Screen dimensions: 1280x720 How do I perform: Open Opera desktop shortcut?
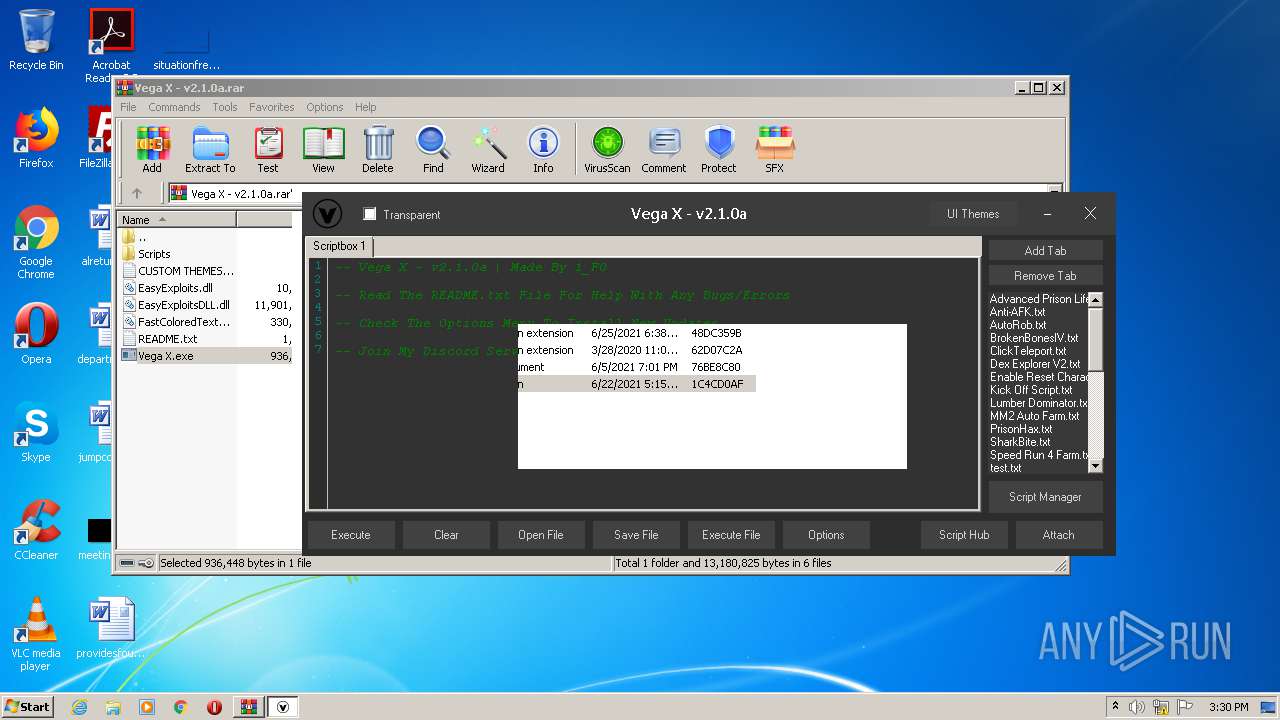pyautogui.click(x=36, y=334)
